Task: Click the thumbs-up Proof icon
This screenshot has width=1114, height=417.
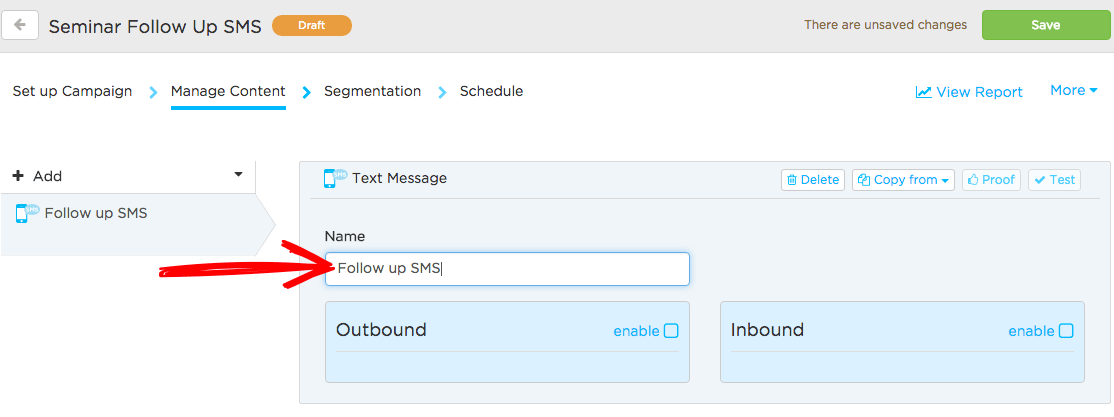Action: [973, 180]
